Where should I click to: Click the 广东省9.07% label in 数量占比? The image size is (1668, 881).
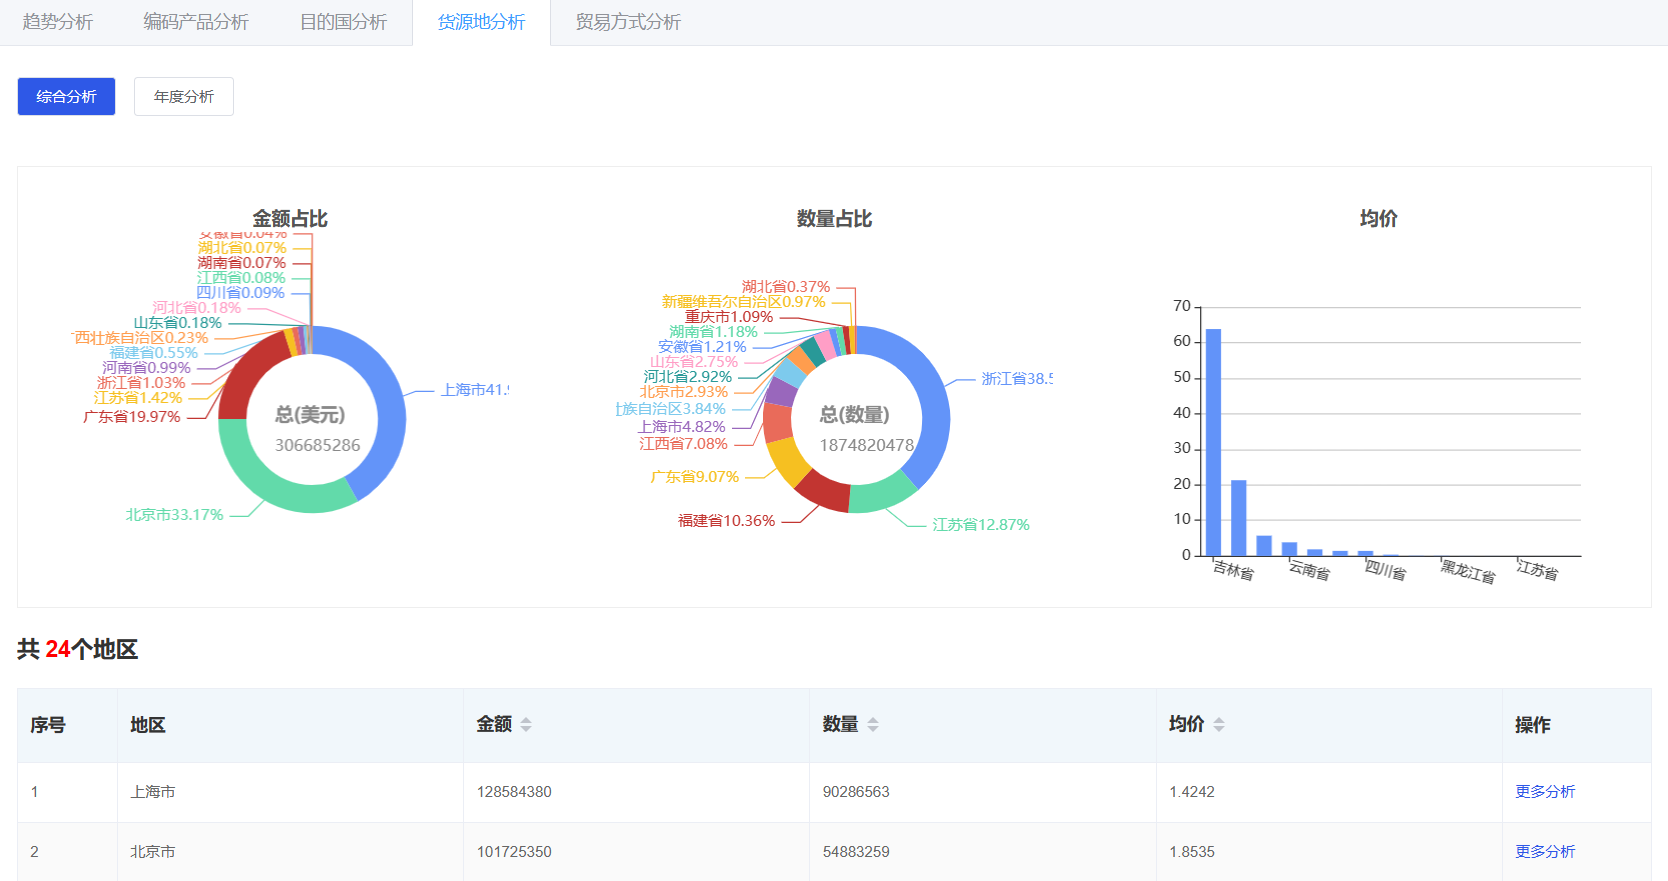point(695,477)
